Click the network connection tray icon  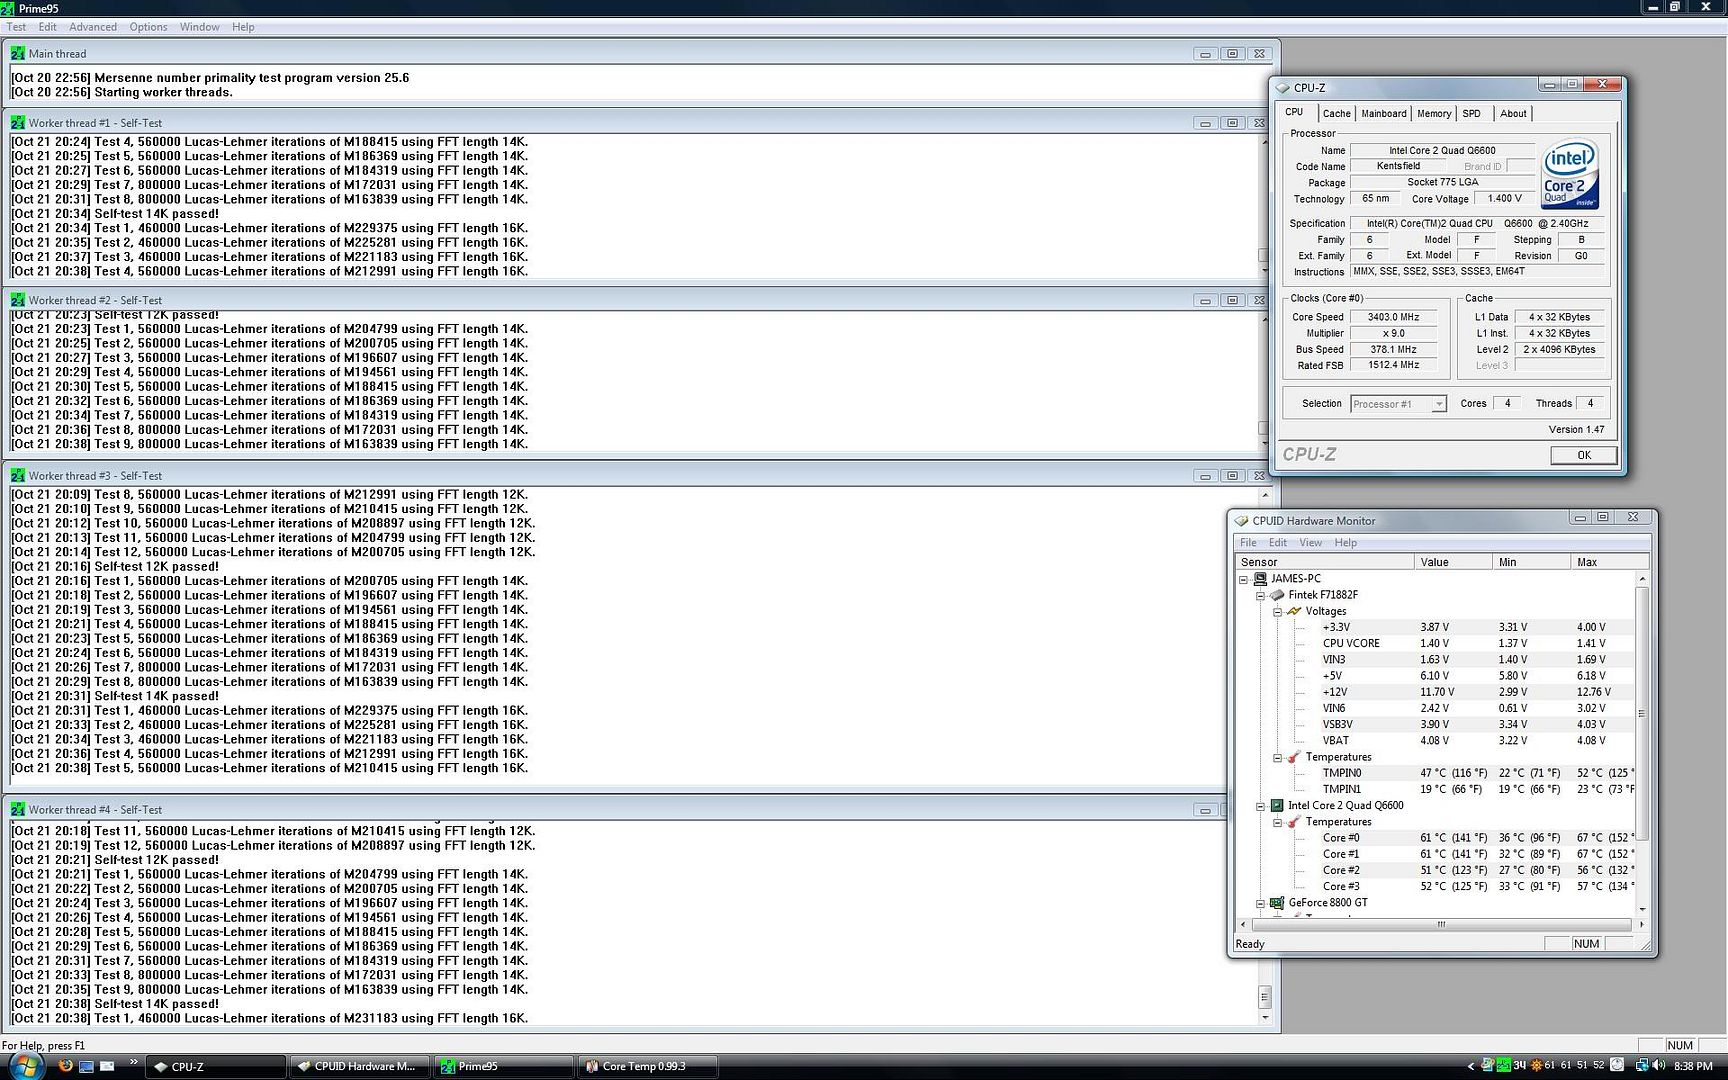tap(1641, 1066)
